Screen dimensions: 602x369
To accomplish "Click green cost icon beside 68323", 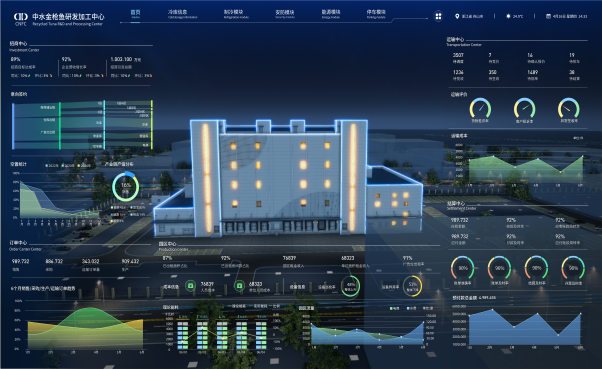I will pos(239,286).
